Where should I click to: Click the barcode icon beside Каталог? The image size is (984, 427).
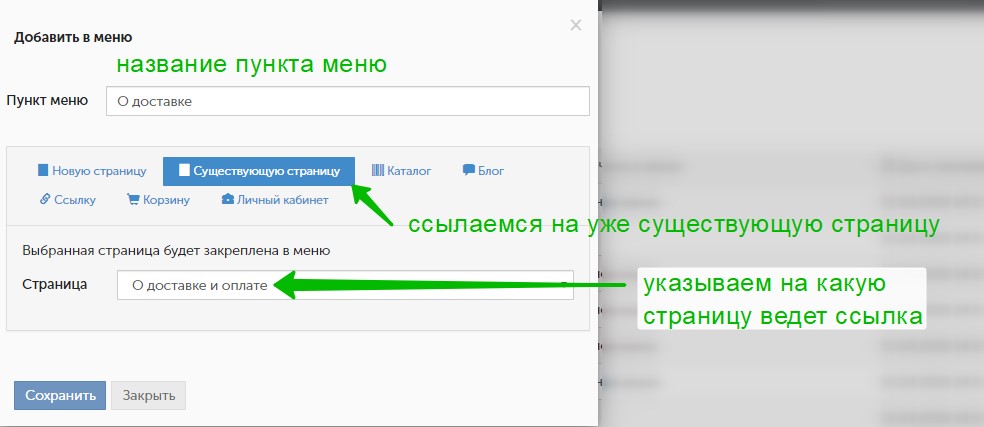coord(378,170)
